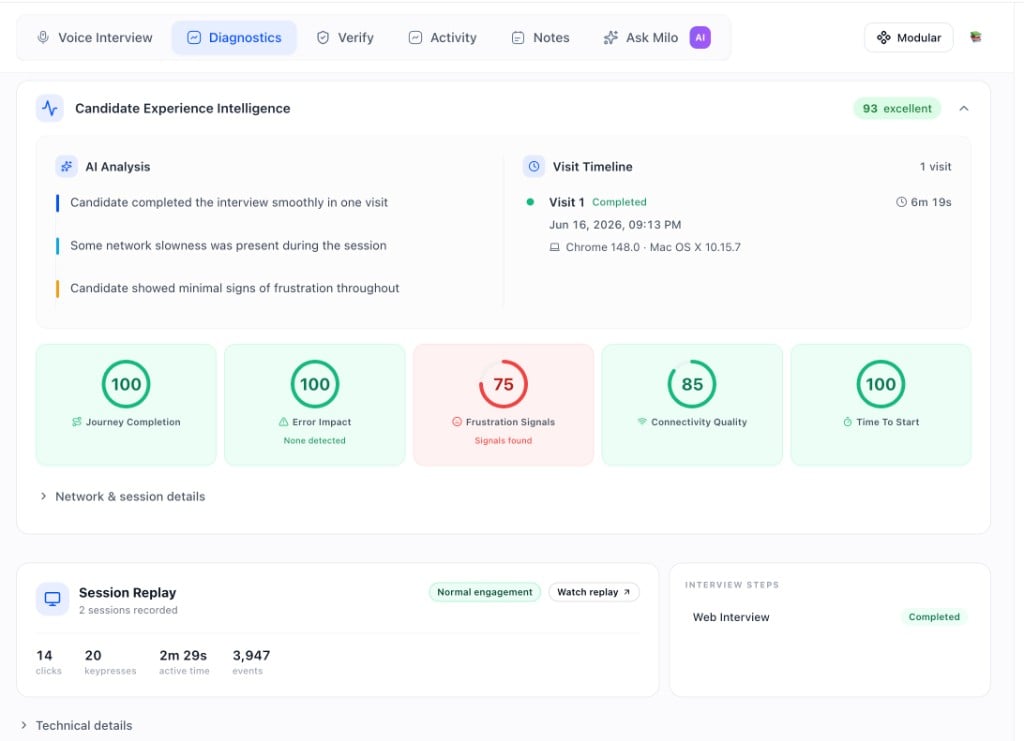The height and width of the screenshot is (741, 1024).
Task: Click the laptop icon beside Chrome 148.0
Action: tap(554, 247)
